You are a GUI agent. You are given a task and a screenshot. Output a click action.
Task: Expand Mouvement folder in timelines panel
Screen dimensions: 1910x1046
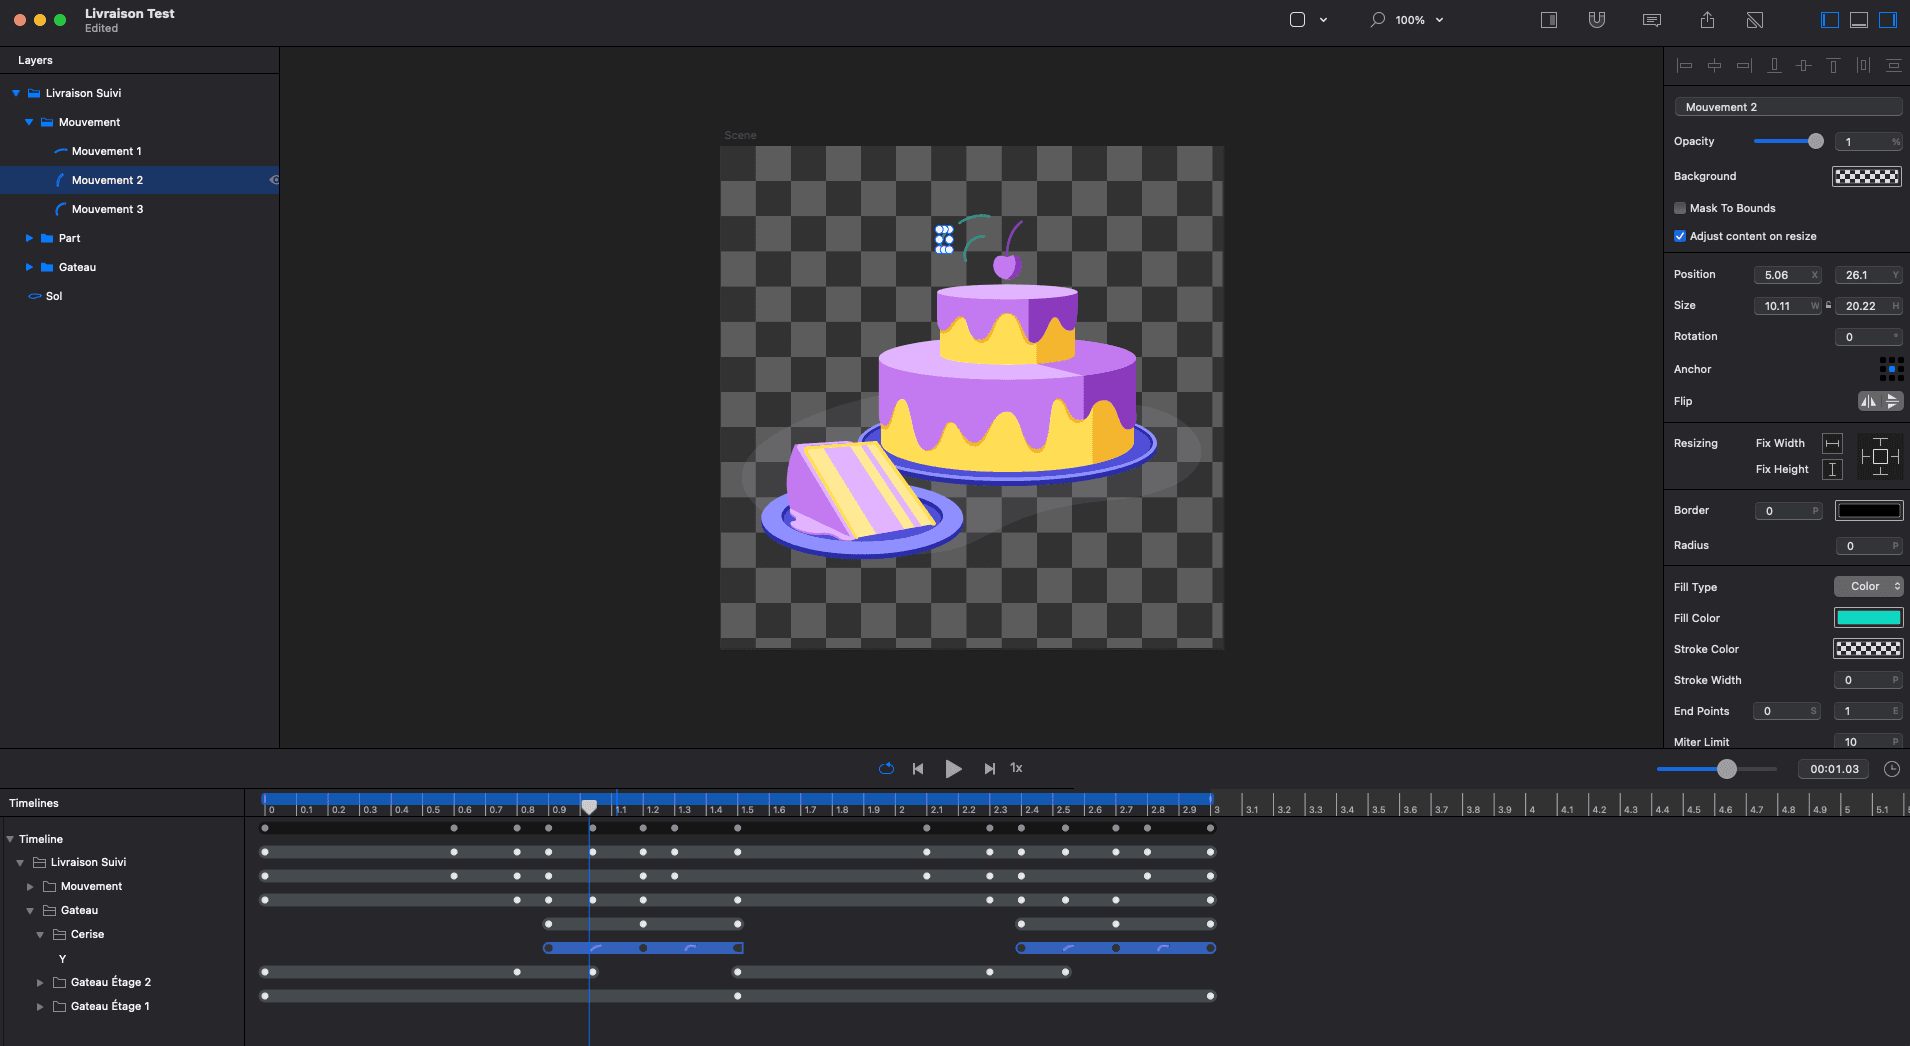[x=30, y=887]
